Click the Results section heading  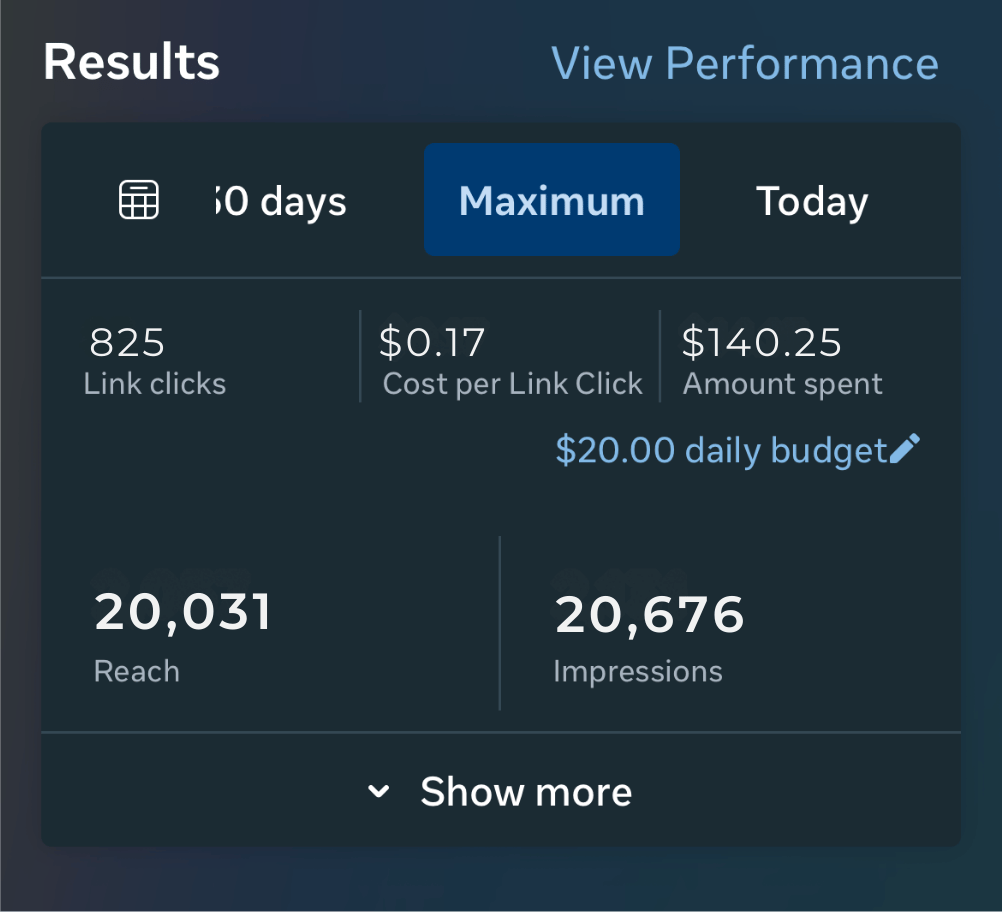pos(132,63)
